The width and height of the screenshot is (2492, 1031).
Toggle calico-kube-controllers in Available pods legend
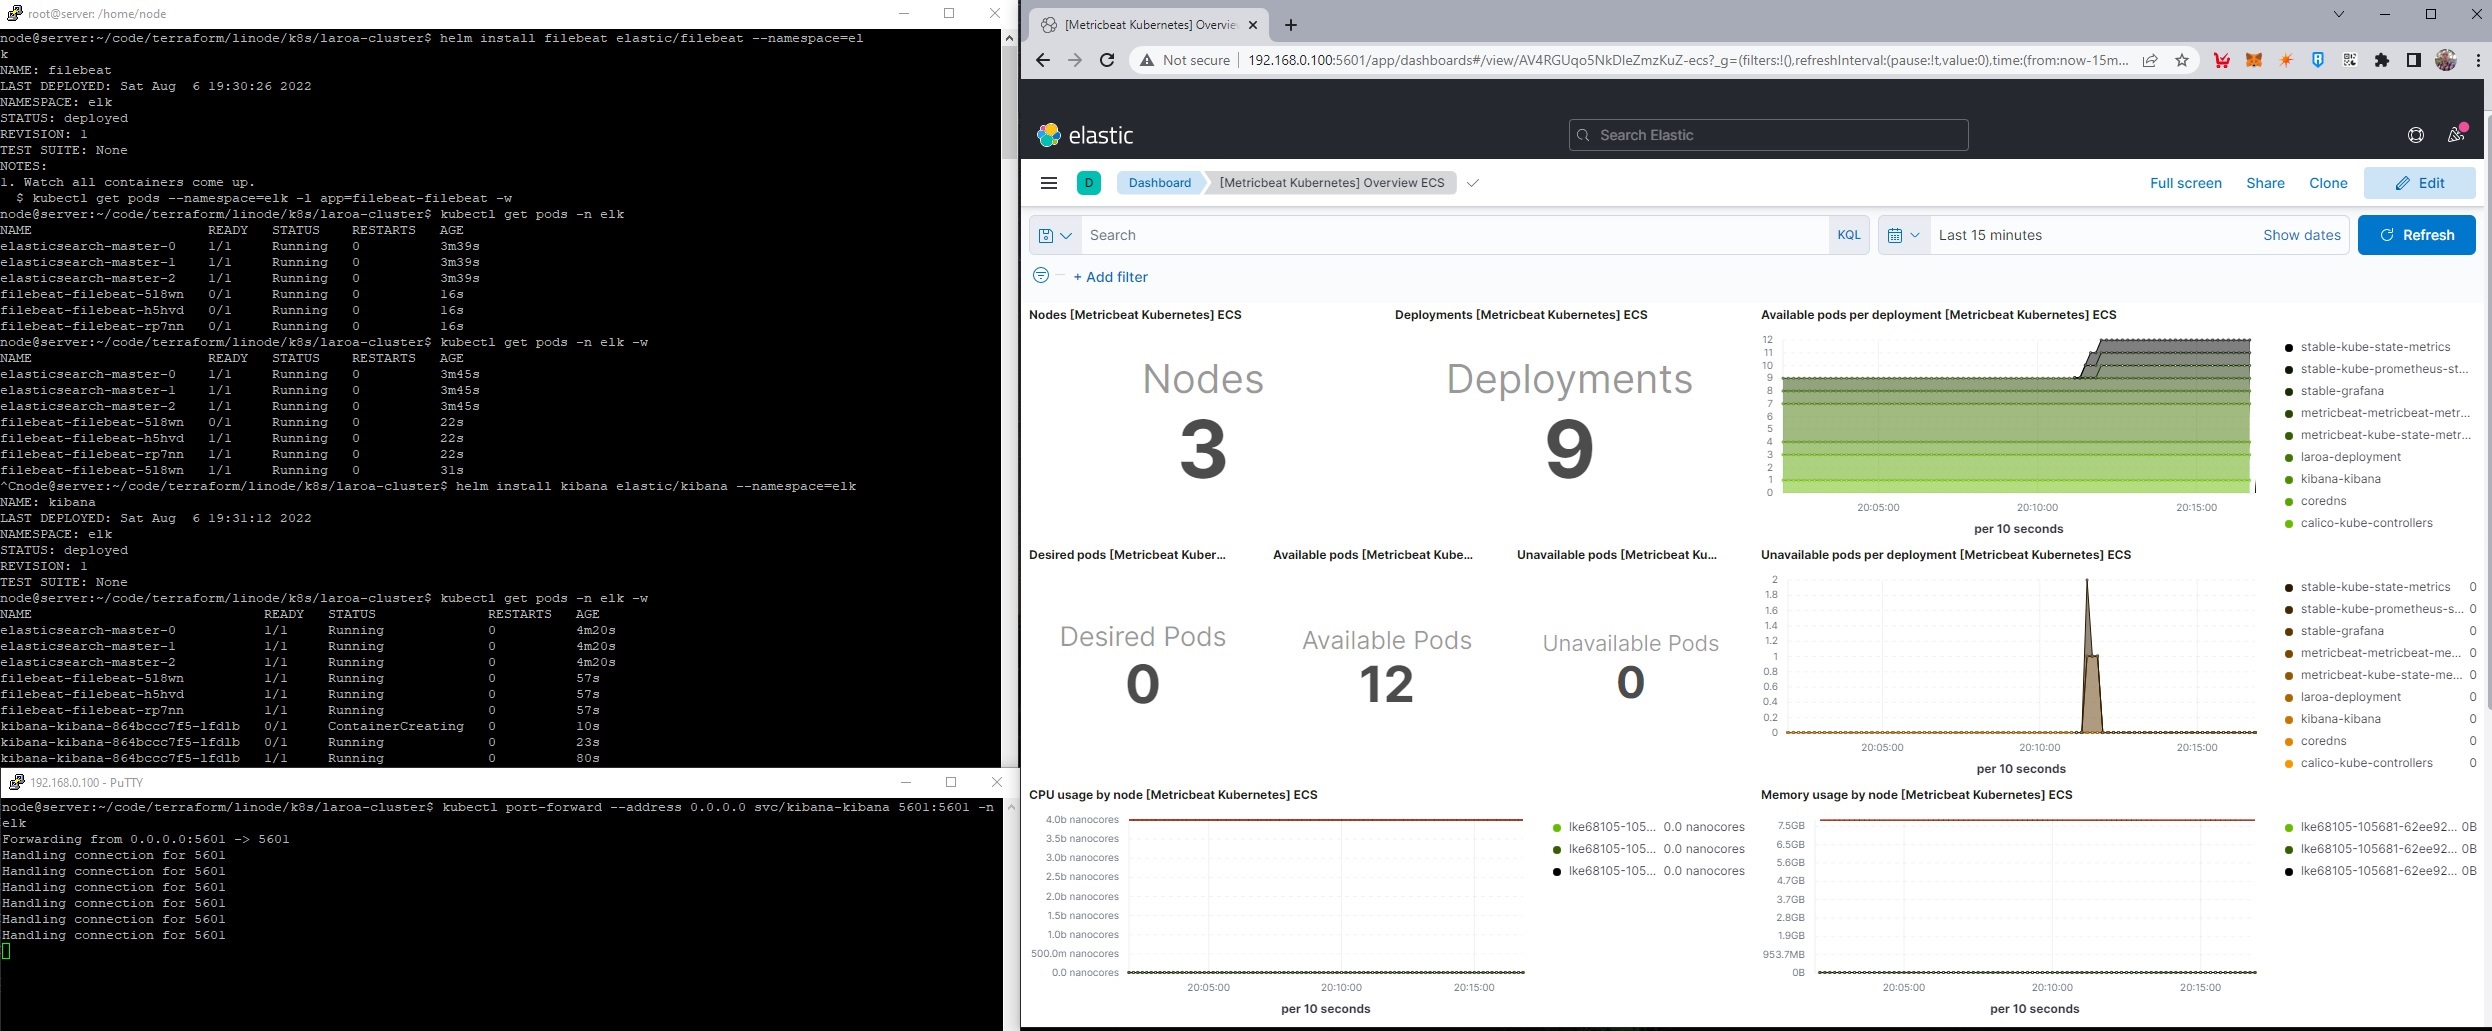[2366, 523]
